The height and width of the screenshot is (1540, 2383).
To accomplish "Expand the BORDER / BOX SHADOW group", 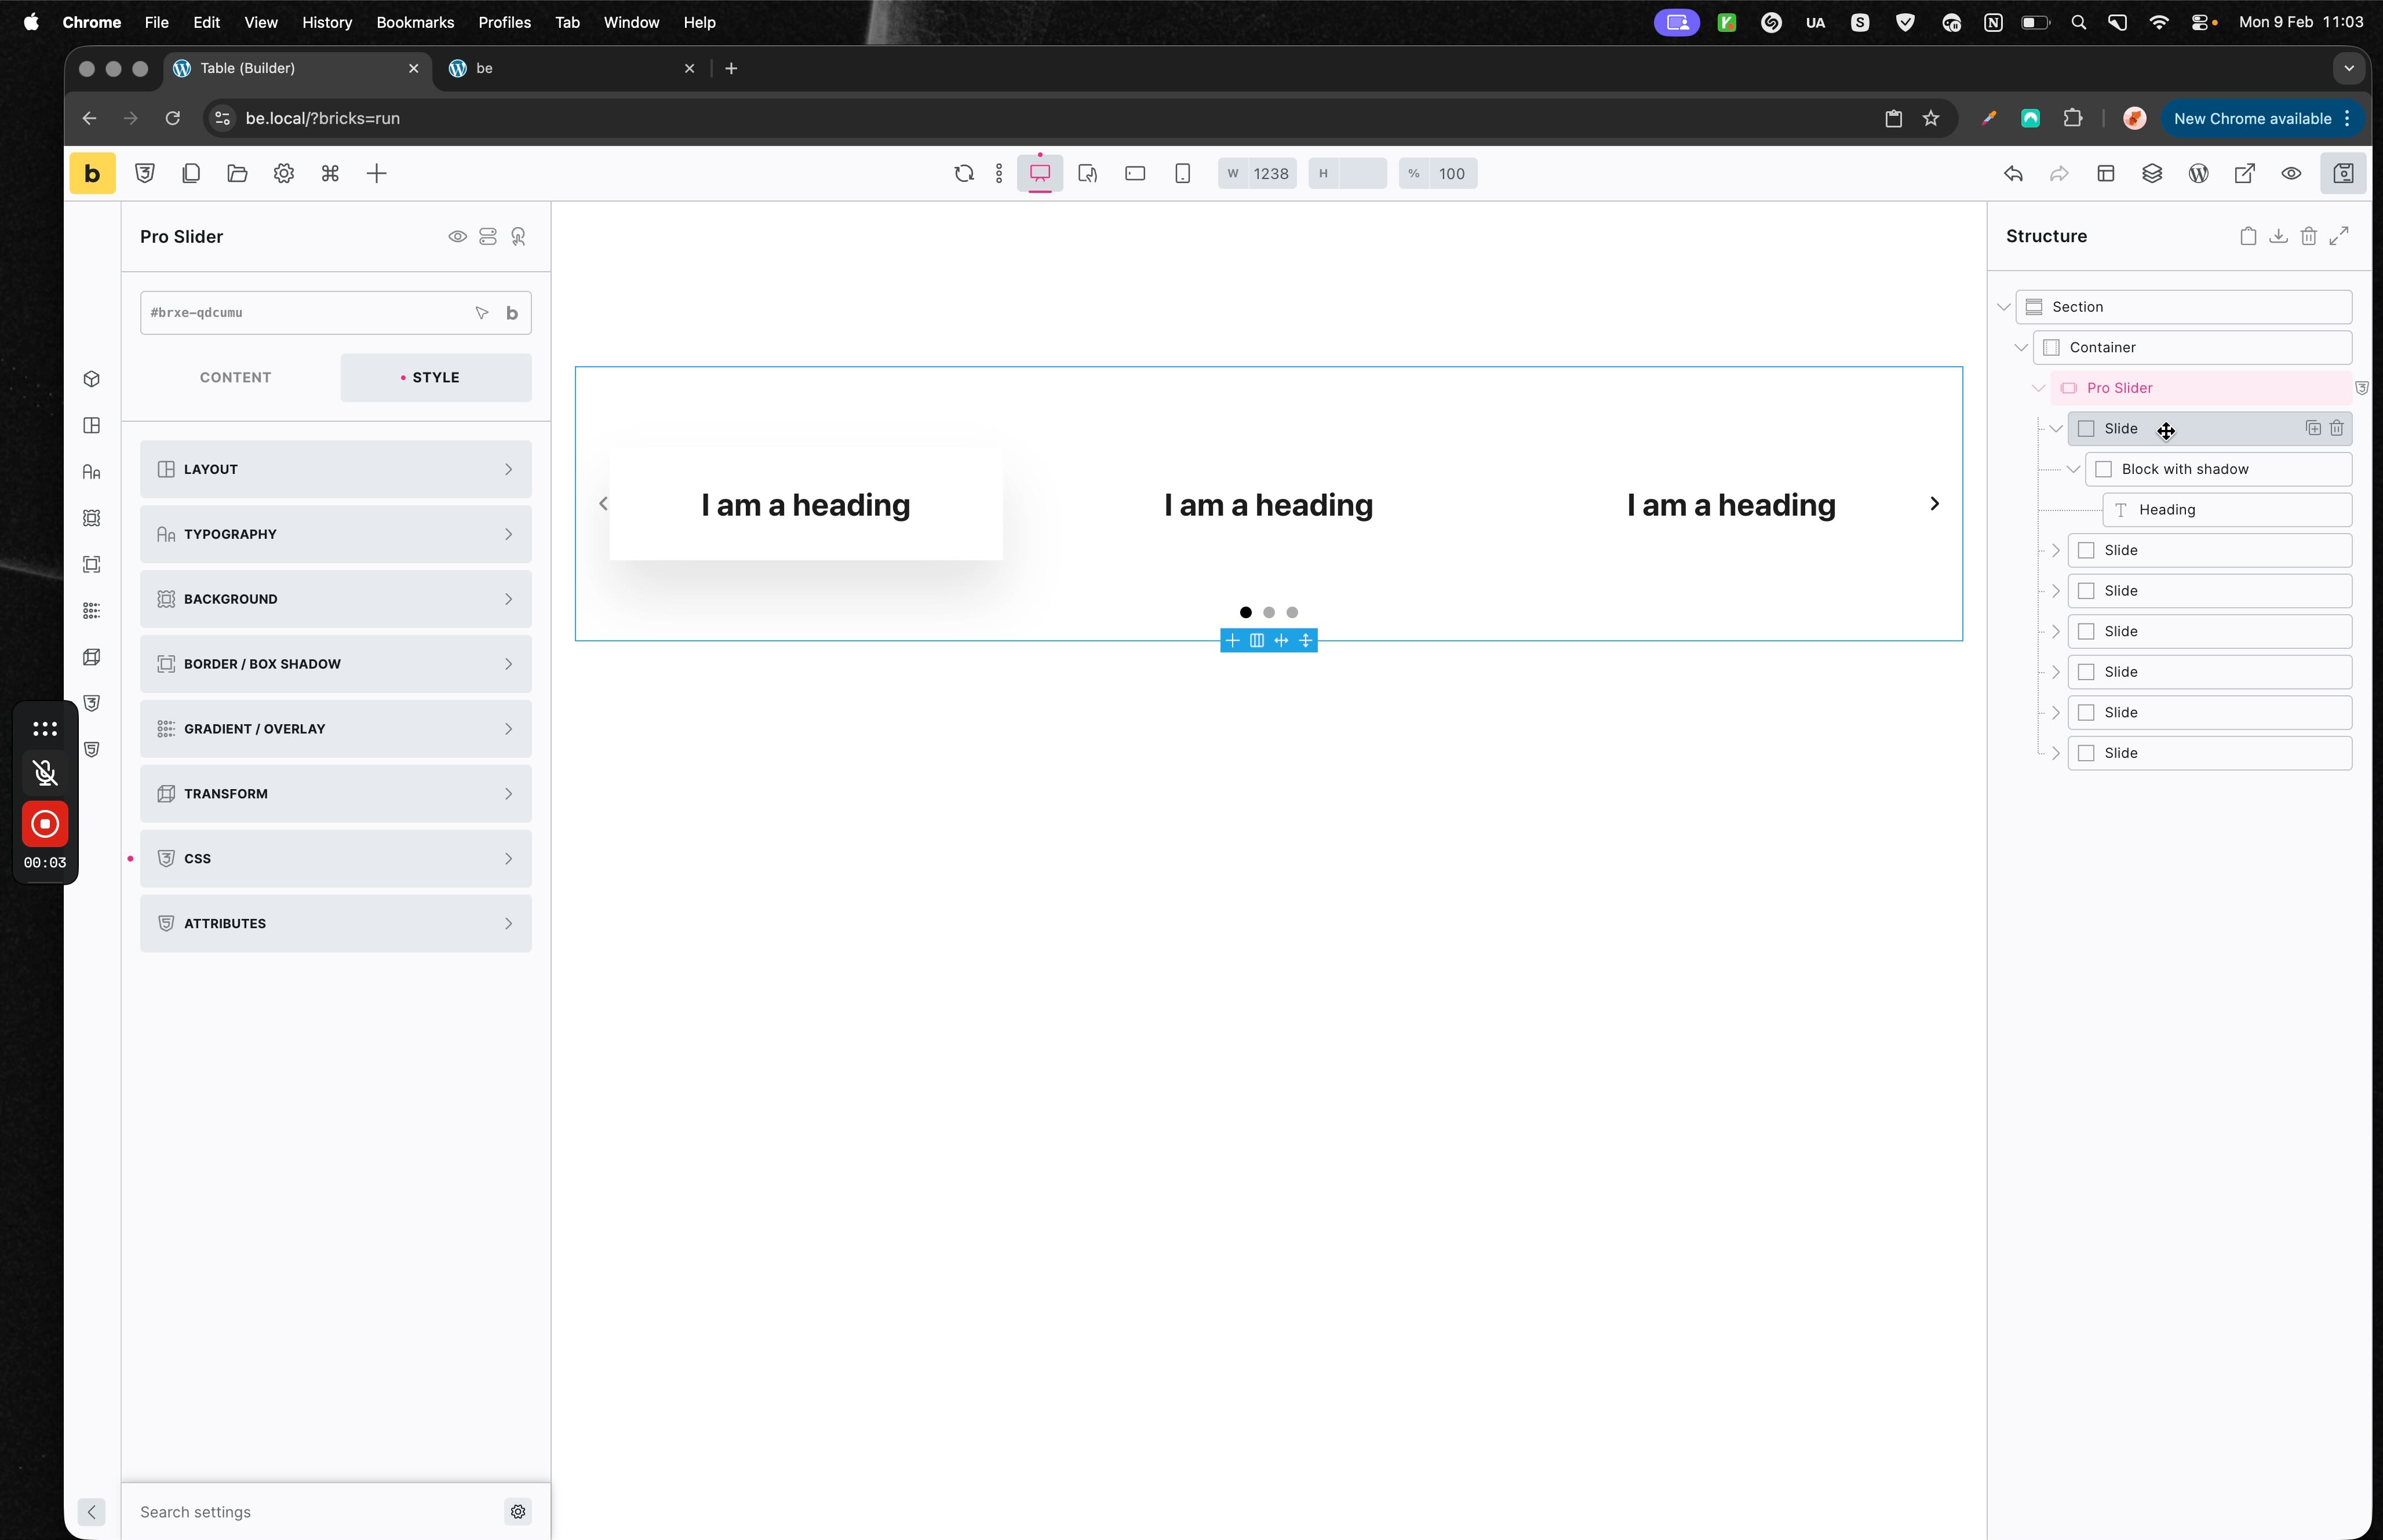I will (x=336, y=664).
